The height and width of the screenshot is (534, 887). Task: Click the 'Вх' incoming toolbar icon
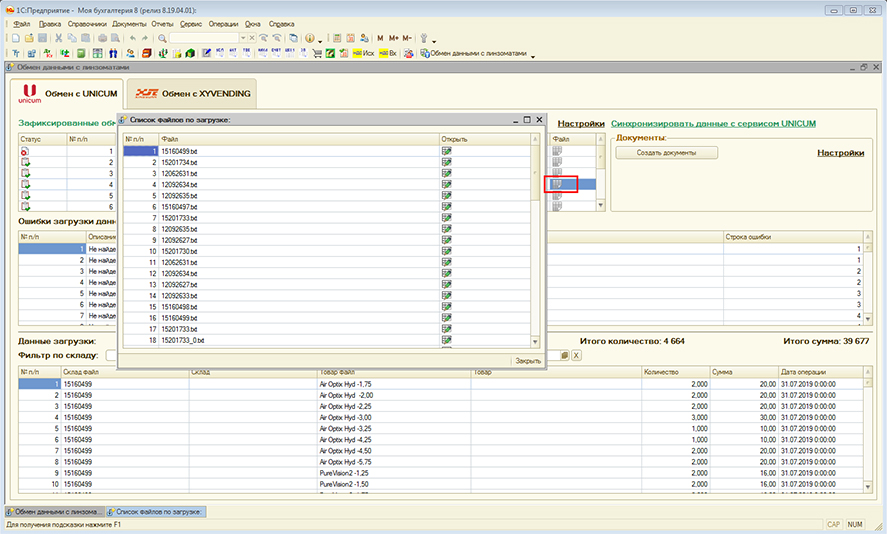pos(387,53)
